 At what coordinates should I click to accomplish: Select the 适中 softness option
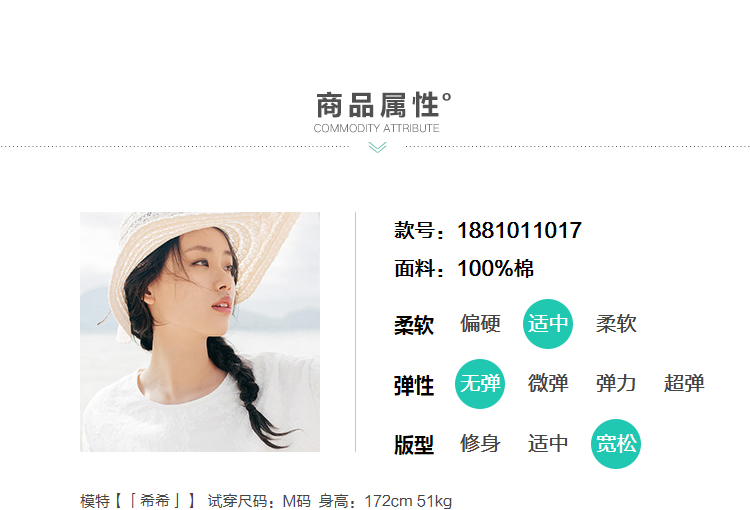coord(548,324)
